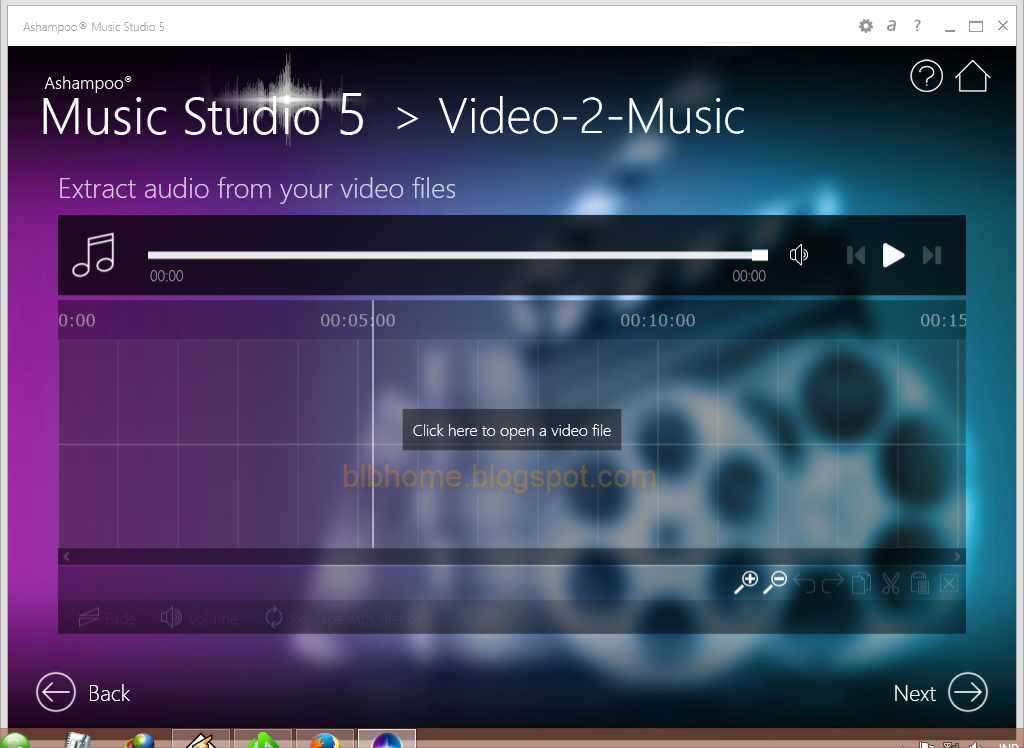
Task: Click the playhead cursor line in waveform
Action: (x=373, y=425)
